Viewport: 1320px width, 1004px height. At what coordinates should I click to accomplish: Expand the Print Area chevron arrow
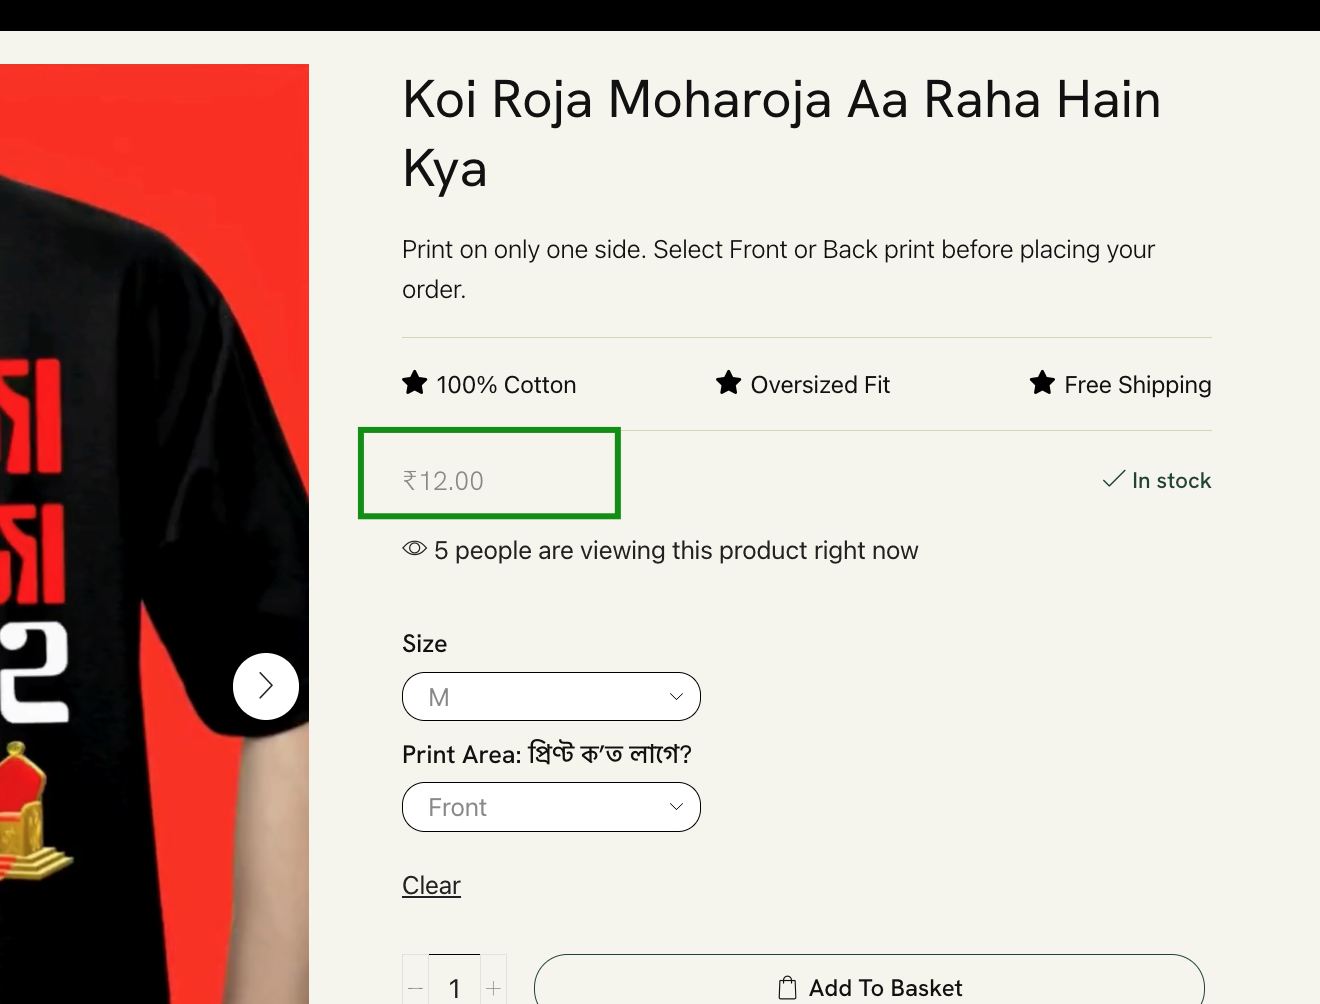676,807
